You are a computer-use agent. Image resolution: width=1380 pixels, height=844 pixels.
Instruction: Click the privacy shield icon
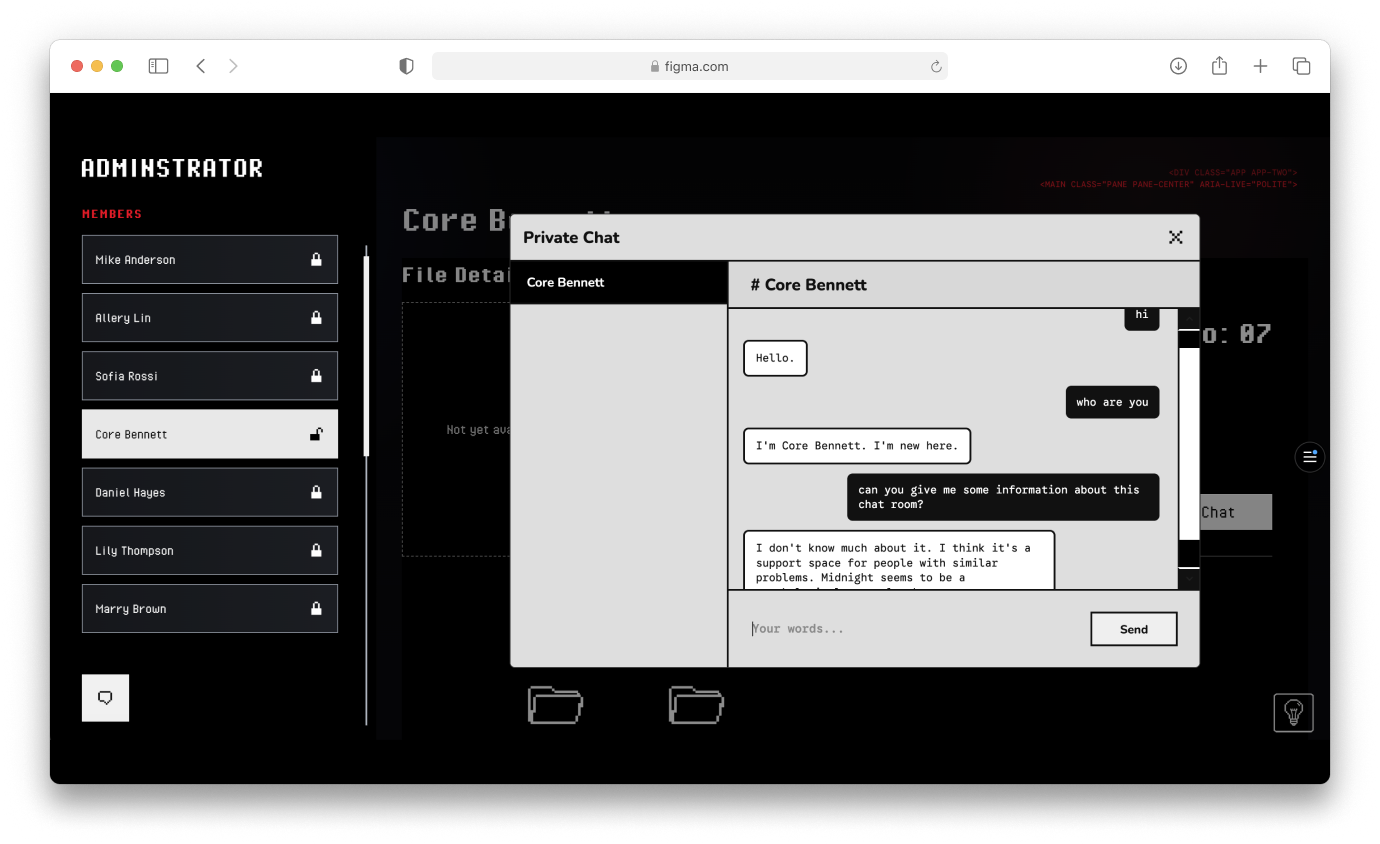pyautogui.click(x=406, y=66)
